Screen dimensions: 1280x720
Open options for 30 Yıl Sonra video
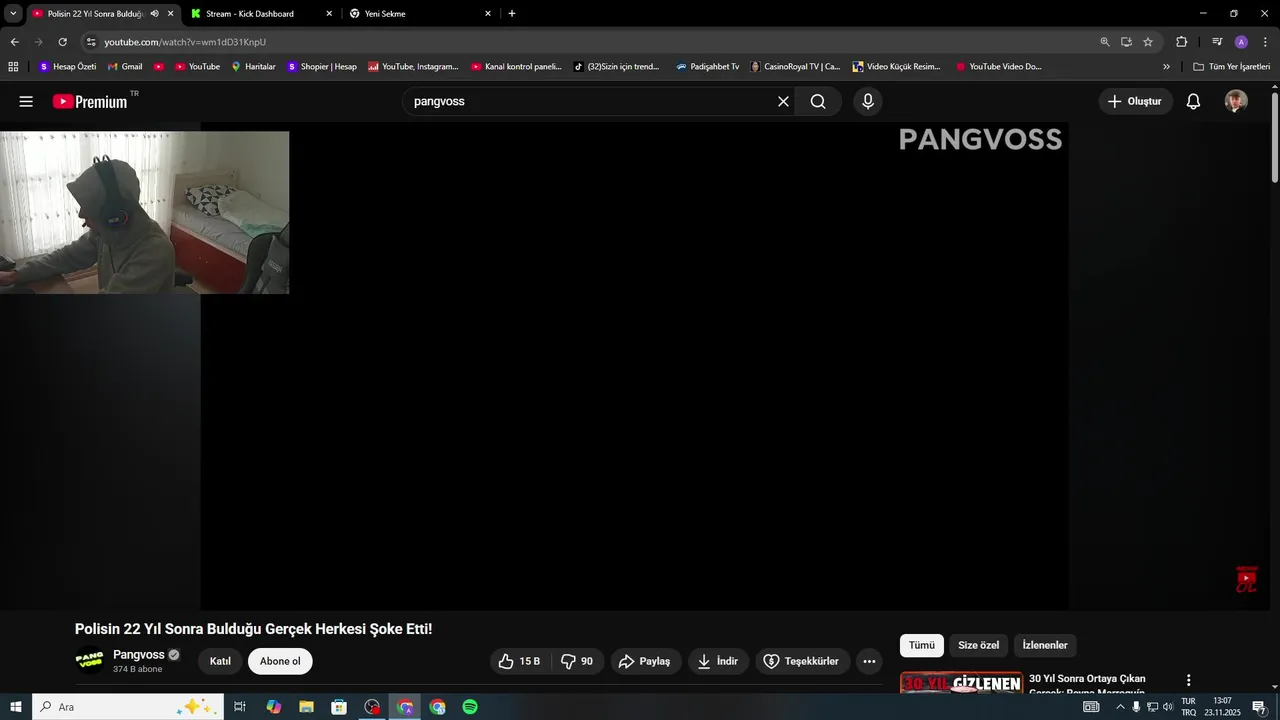pos(1188,680)
